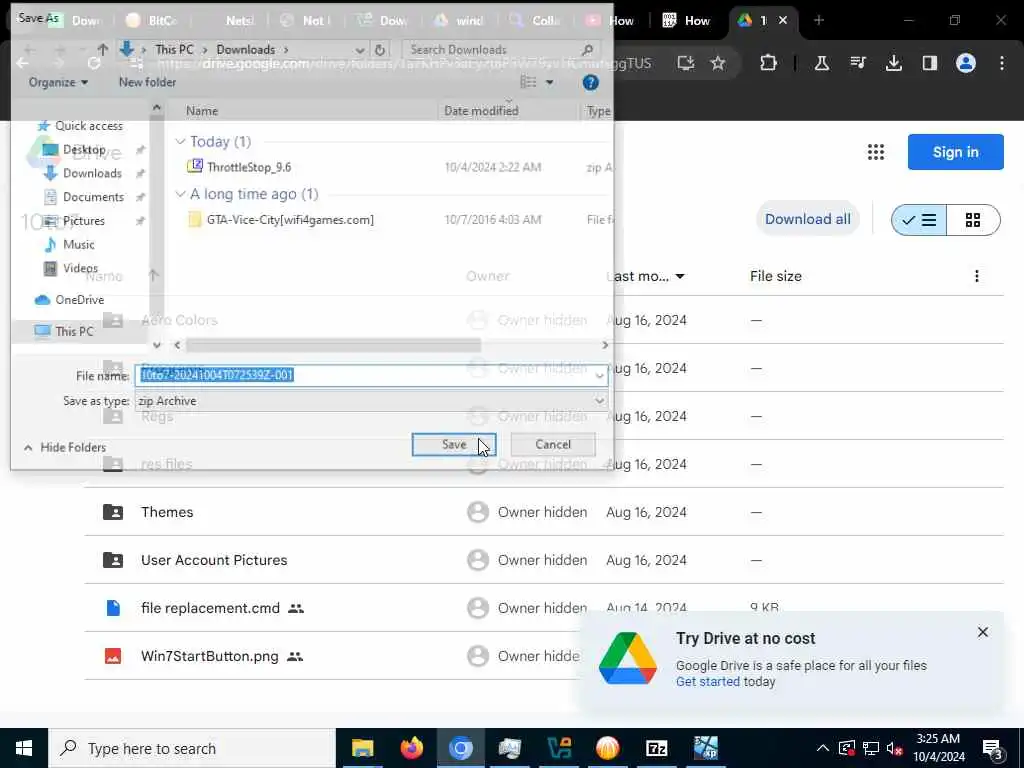Toggle Chrome side panel icon
1024x768 pixels.
(929, 63)
